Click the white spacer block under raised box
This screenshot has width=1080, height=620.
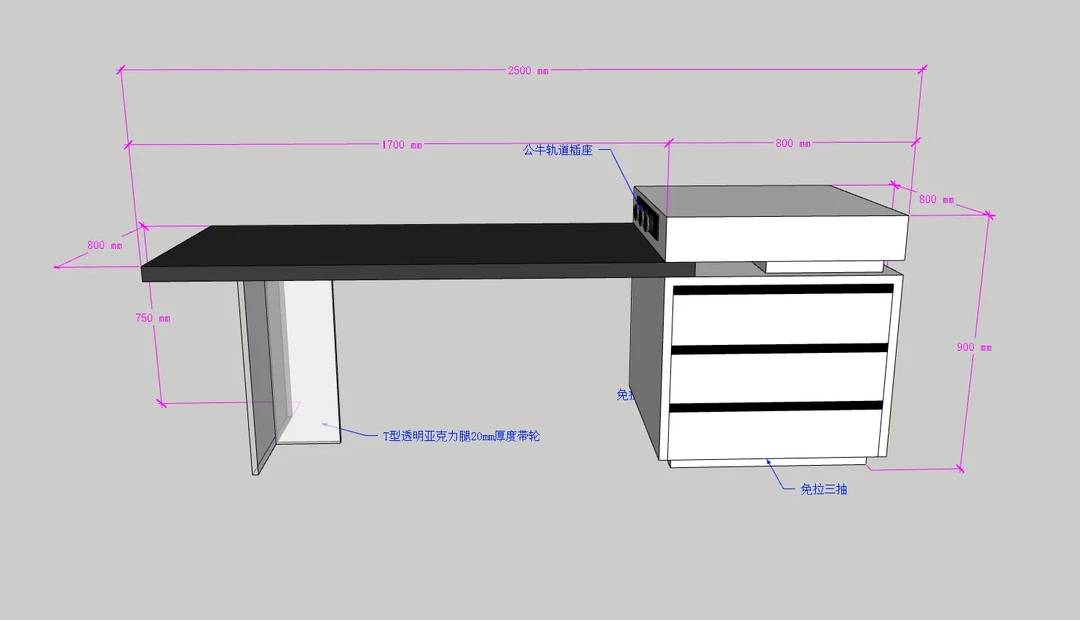824,266
